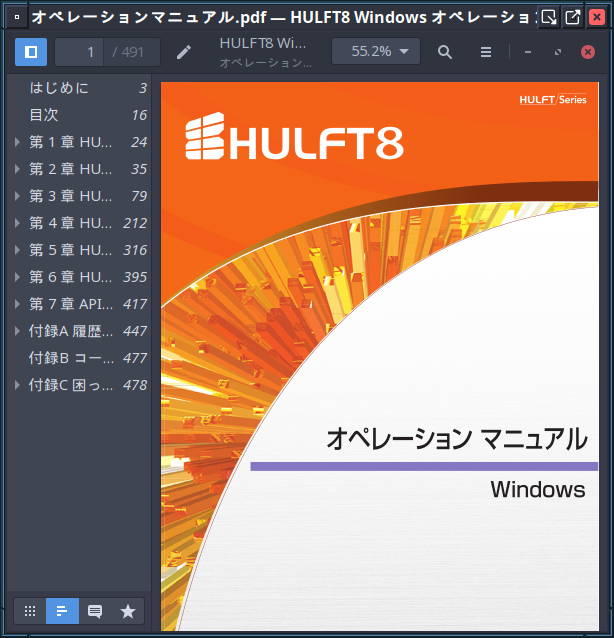The image size is (614, 638).
Task: Select the 第 2 章 HU... chapter row
Action: click(79, 169)
